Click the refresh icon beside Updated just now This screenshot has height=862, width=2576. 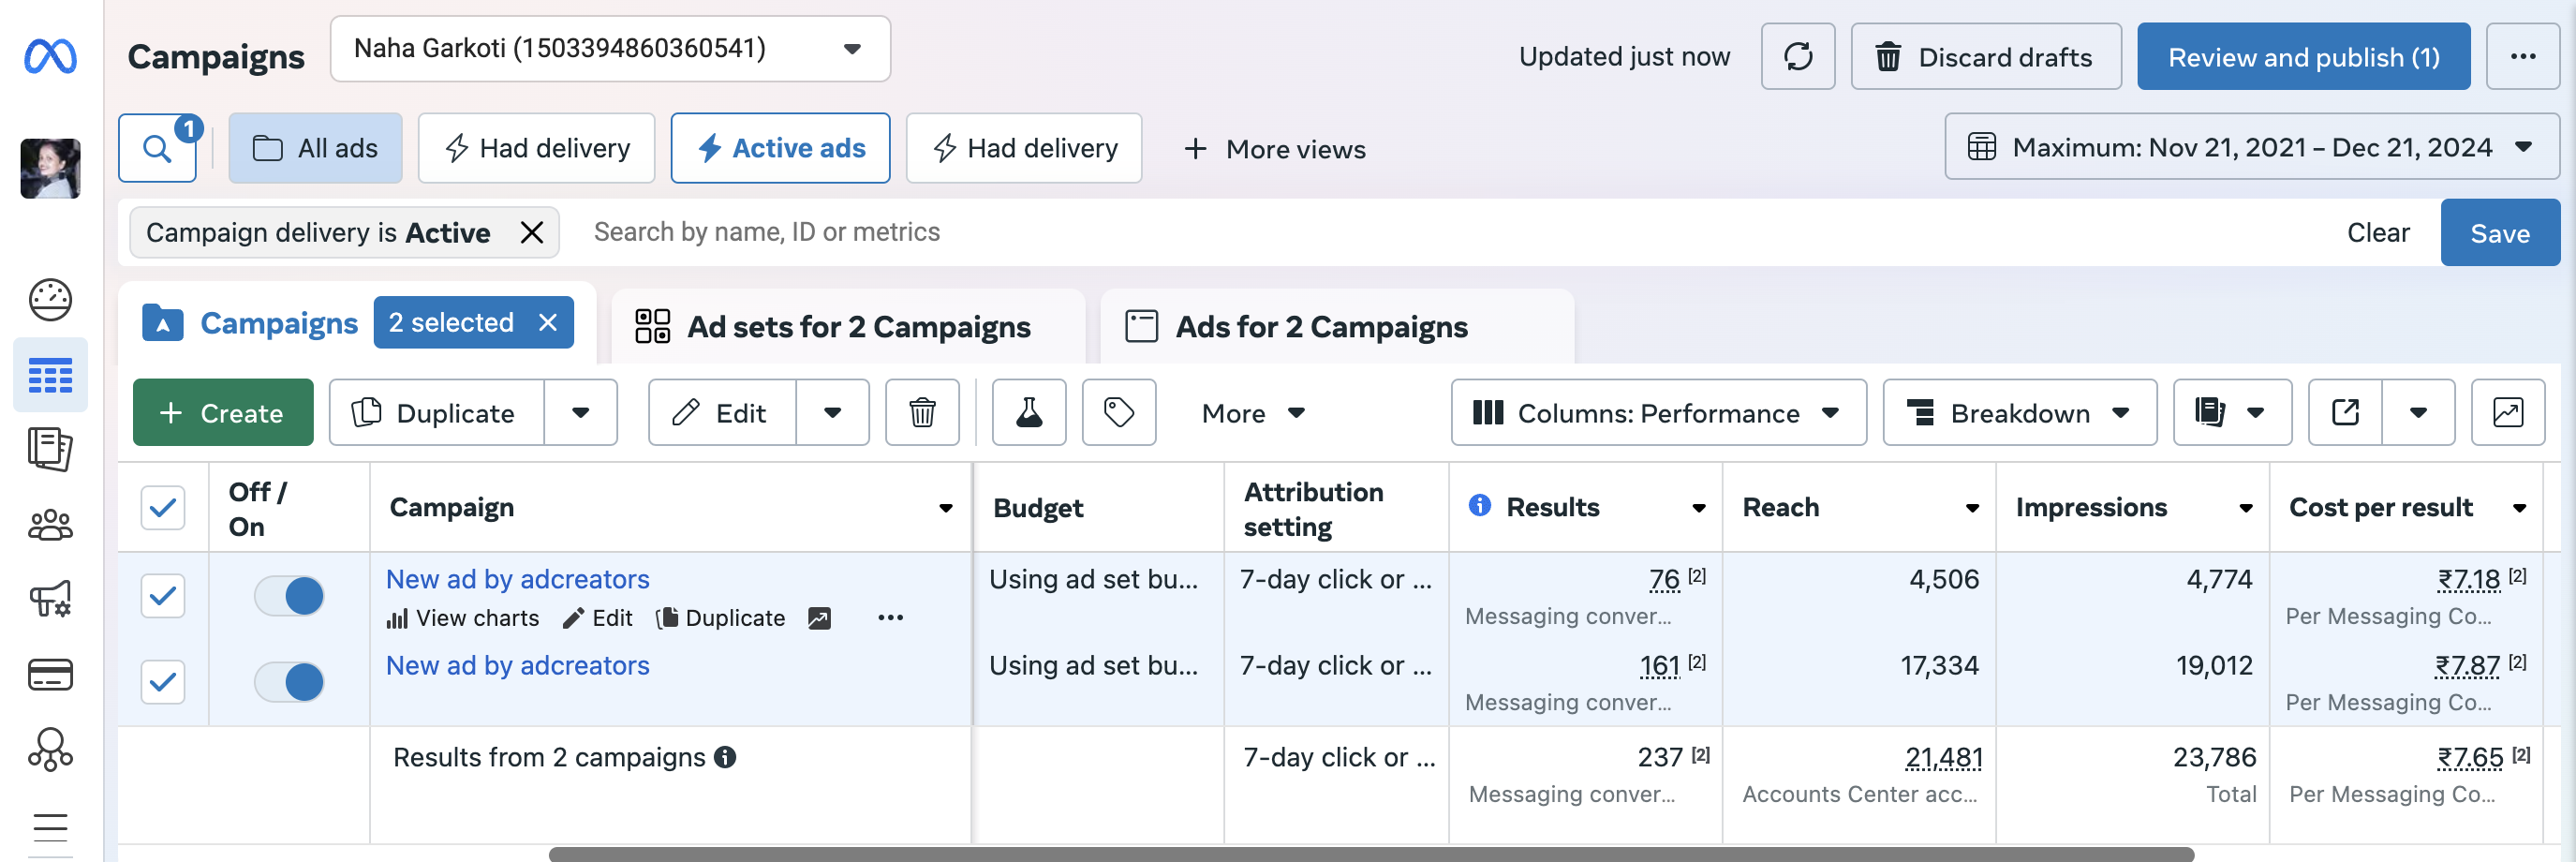coord(1797,57)
